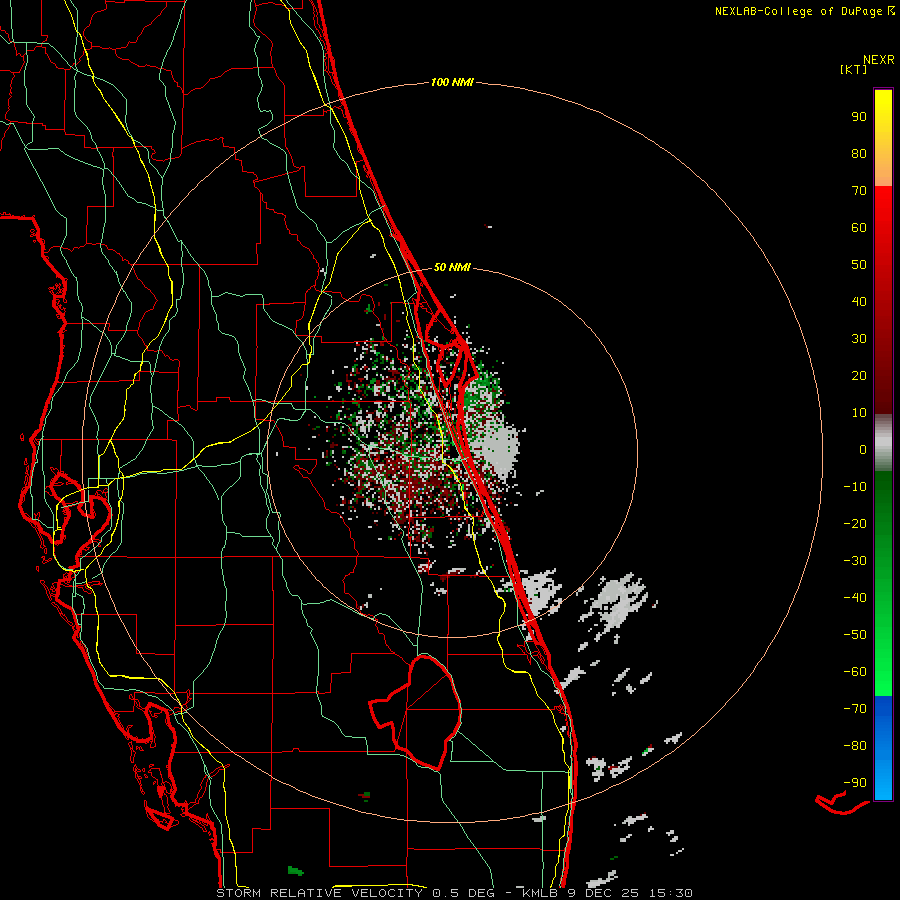This screenshot has height=900, width=900.
Task: Click the NEXR label above the color scale
Action: click(879, 60)
